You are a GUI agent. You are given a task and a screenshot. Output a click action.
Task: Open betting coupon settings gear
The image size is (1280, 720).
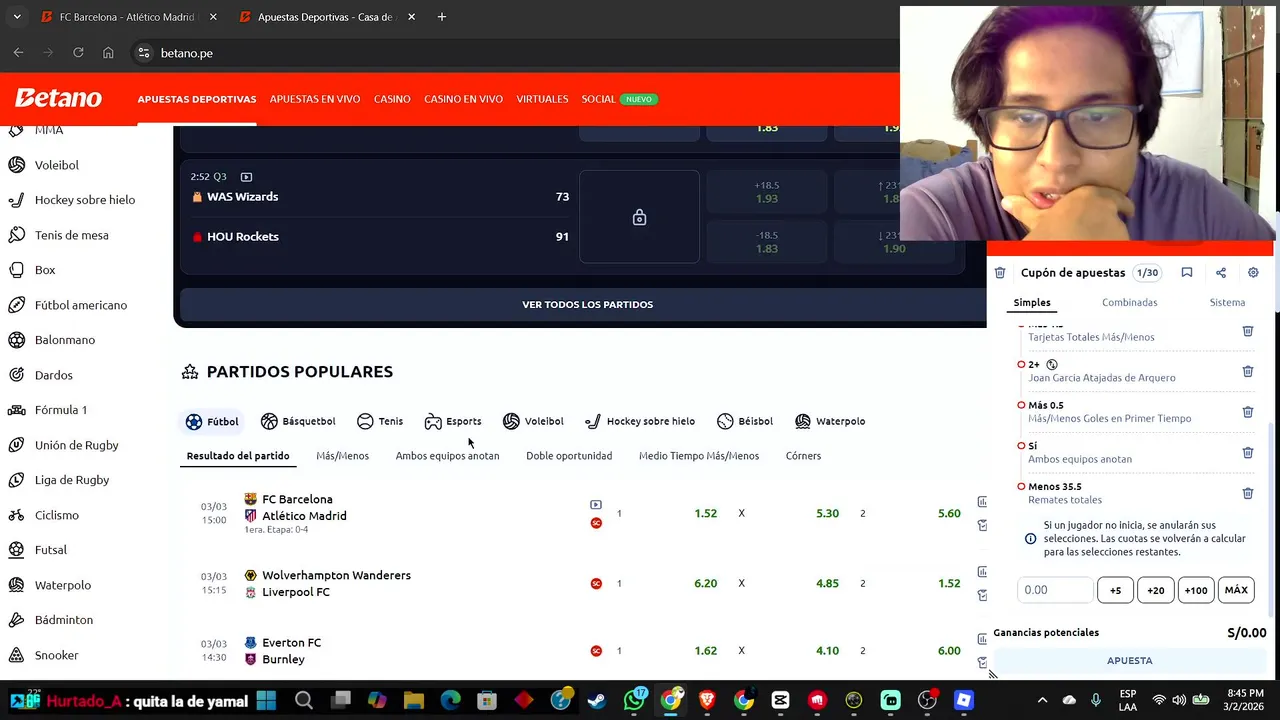tap(1253, 272)
